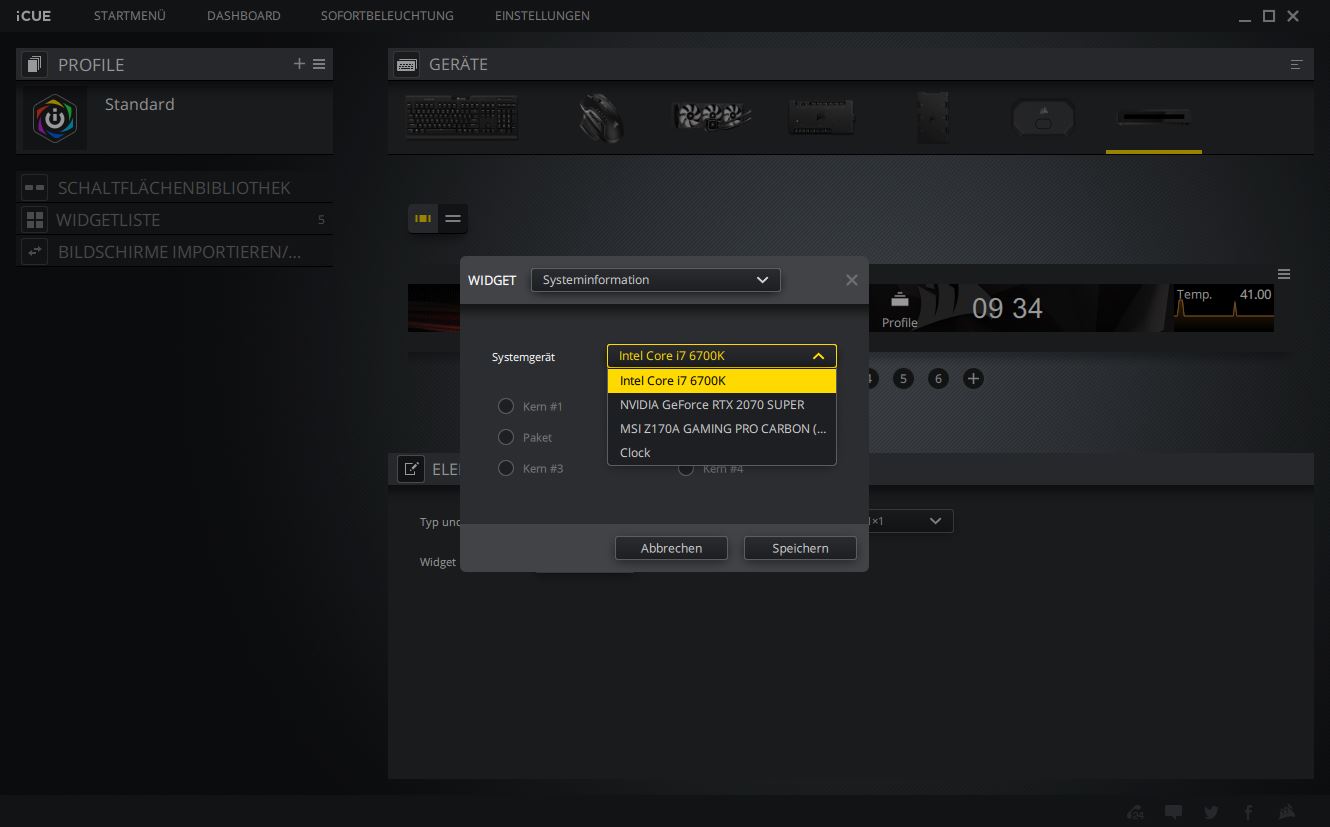Image resolution: width=1330 pixels, height=827 pixels.
Task: Open the Widgetliste section
Action: tap(108, 220)
